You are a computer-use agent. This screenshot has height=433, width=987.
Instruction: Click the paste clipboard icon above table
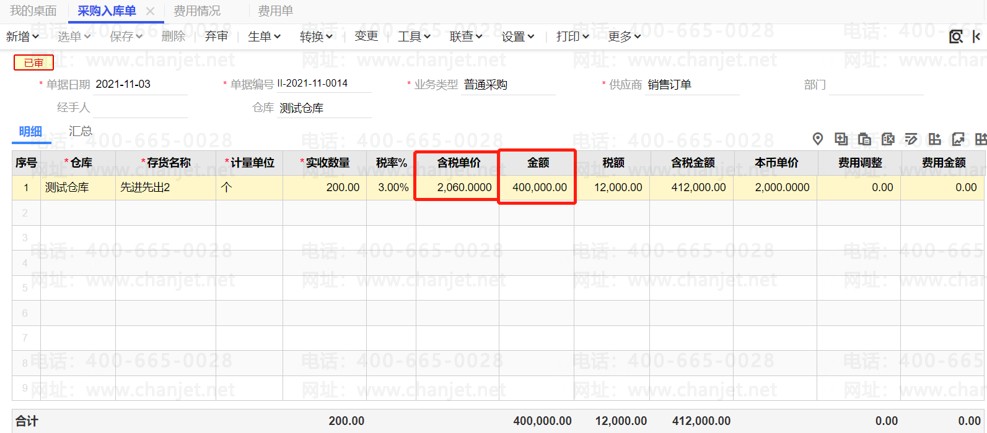click(865, 139)
